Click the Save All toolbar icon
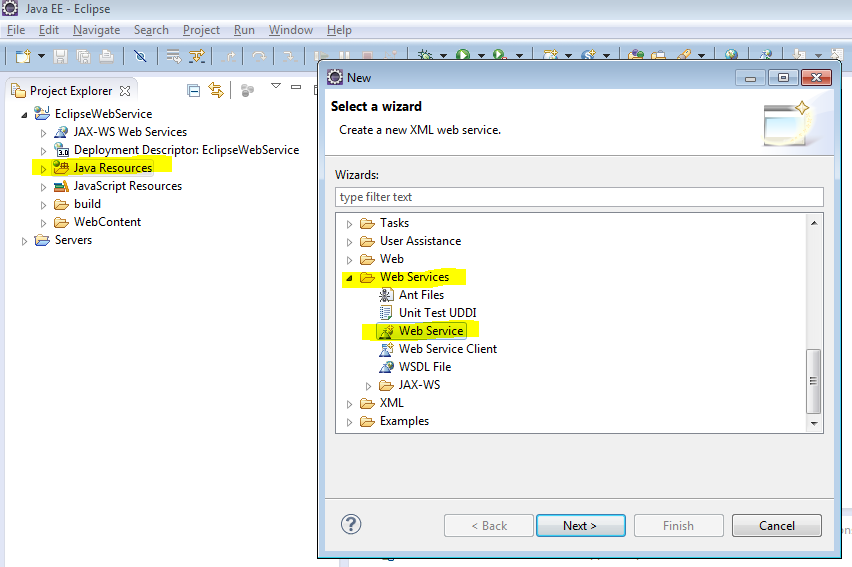852x567 pixels. click(x=84, y=56)
